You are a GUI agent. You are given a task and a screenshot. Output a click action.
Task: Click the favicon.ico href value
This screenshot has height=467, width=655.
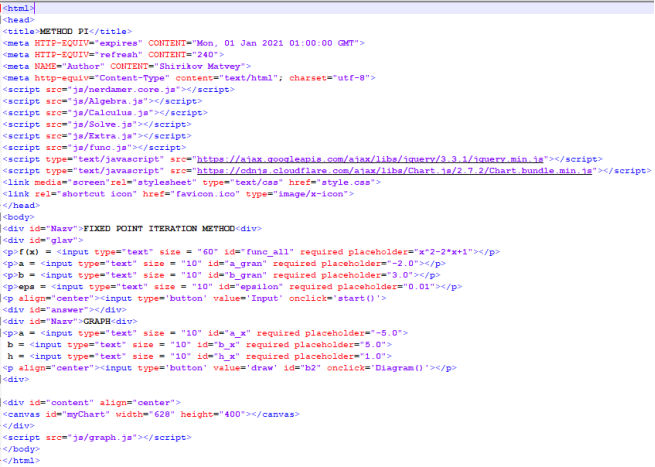tap(206, 194)
